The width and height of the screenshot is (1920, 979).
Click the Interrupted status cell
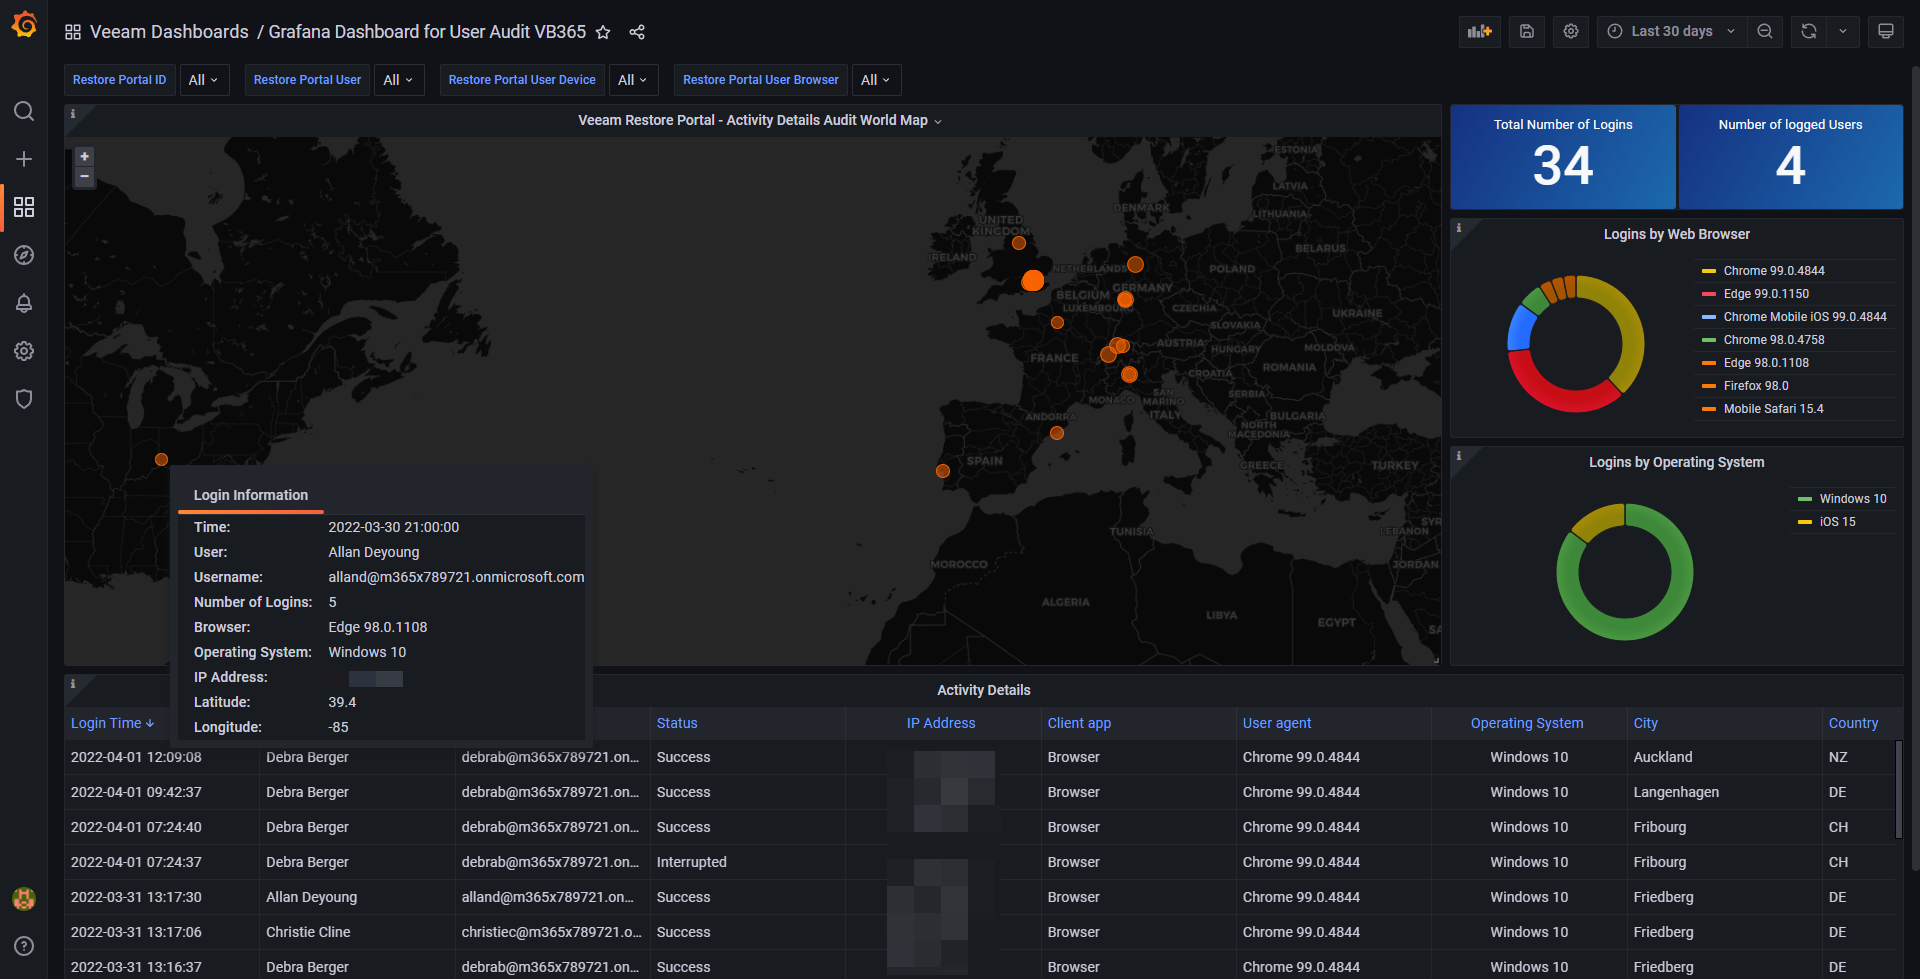[x=691, y=862]
